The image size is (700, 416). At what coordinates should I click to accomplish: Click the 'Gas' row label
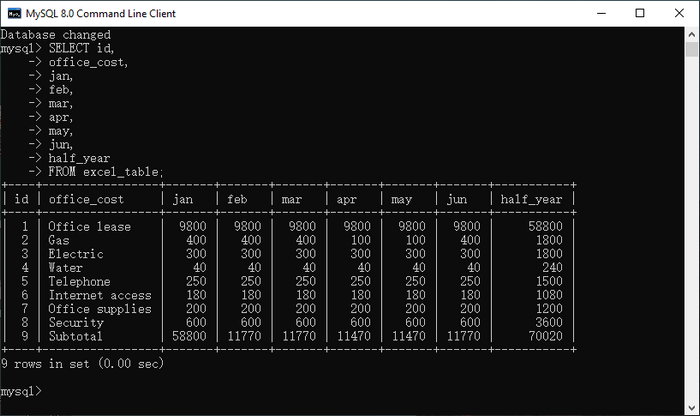pyautogui.click(x=58, y=241)
